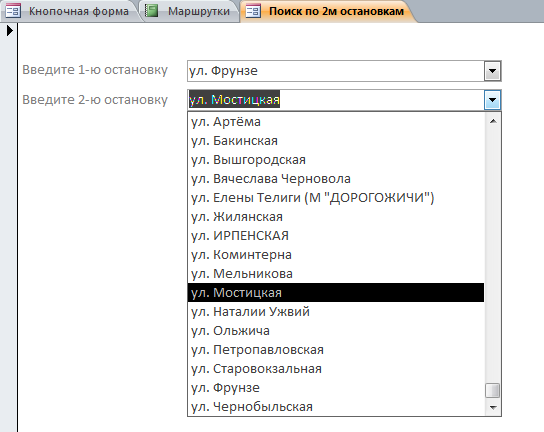Open the Маршрутки tab
Image resolution: width=544 pixels, height=432 pixels.
pos(189,11)
